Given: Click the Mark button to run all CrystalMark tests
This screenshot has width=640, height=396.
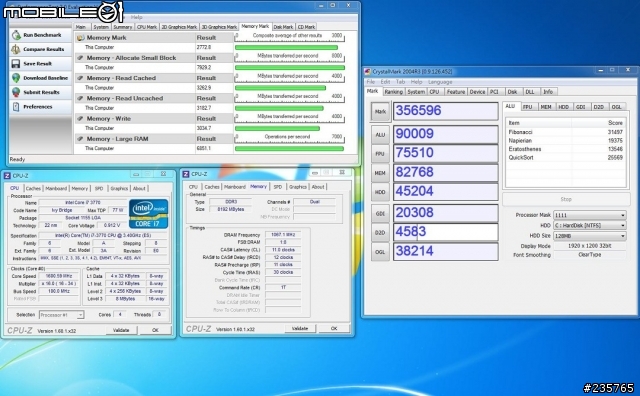Looking at the screenshot, I should pos(380,111).
